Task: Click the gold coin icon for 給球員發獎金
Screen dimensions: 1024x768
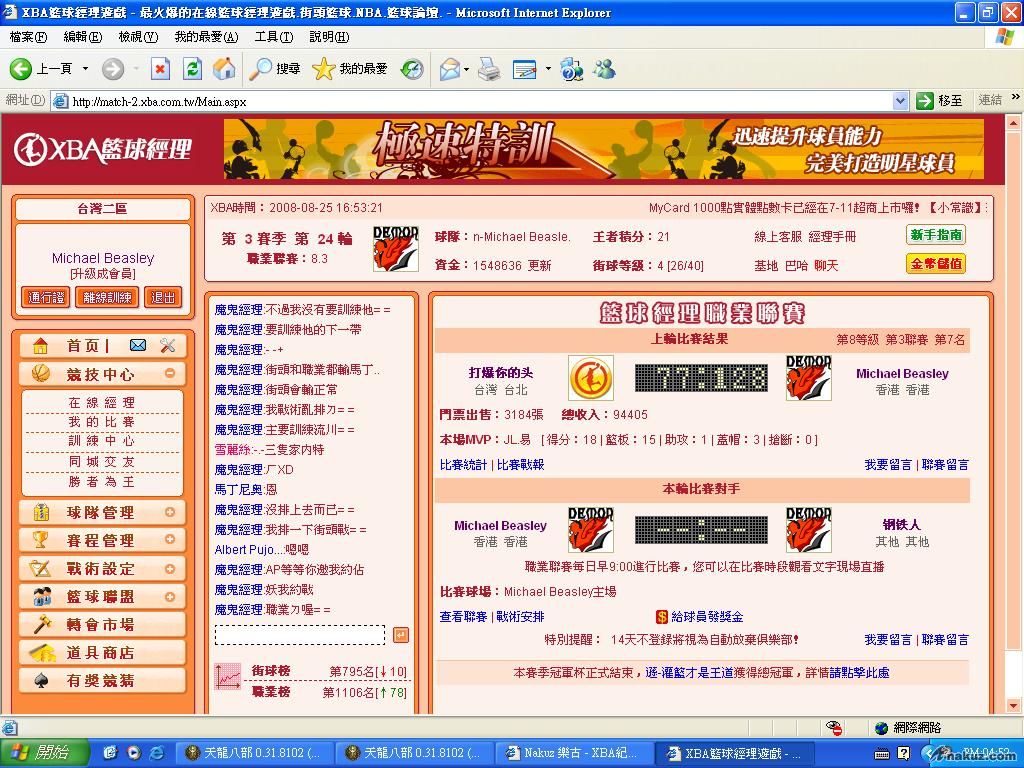Action: 661,617
